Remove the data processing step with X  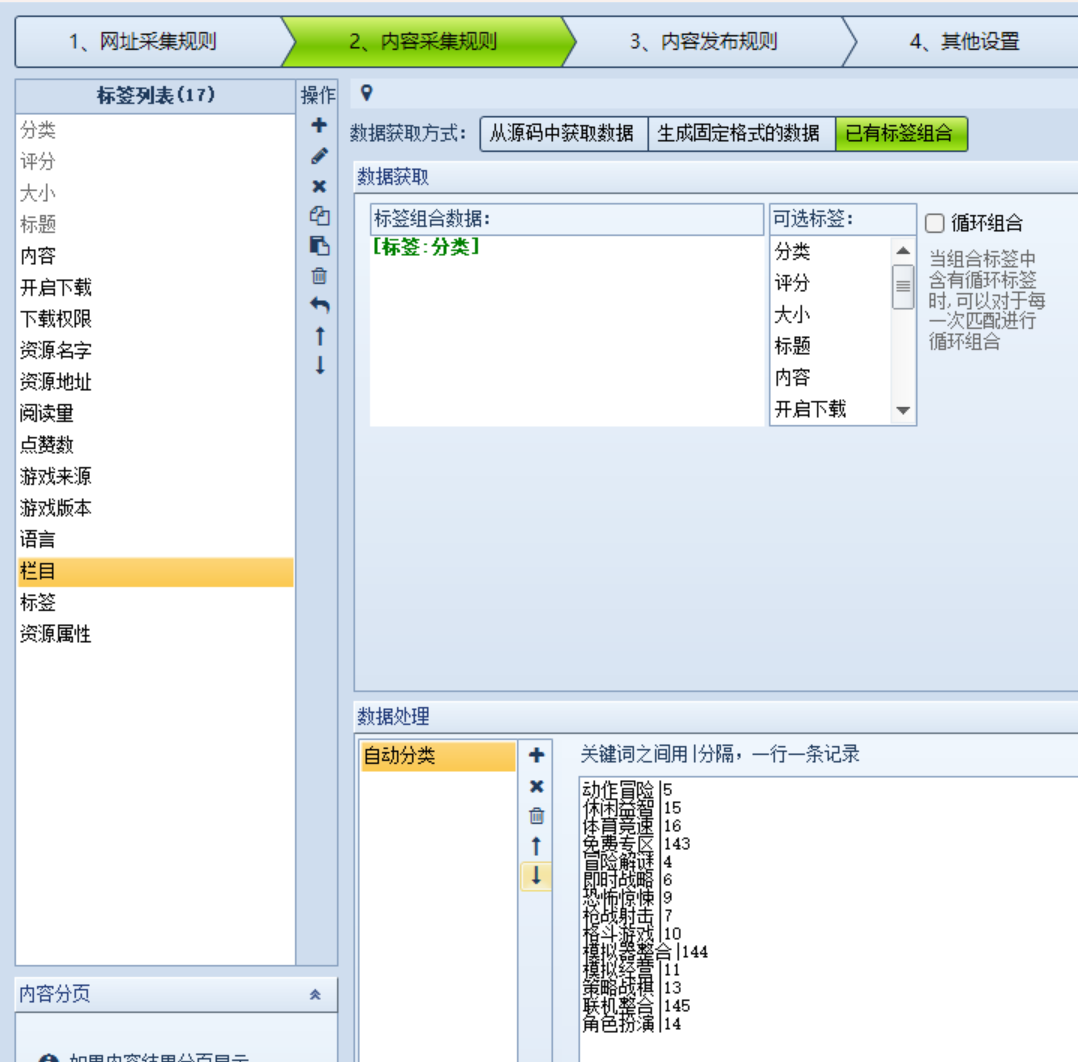(536, 786)
